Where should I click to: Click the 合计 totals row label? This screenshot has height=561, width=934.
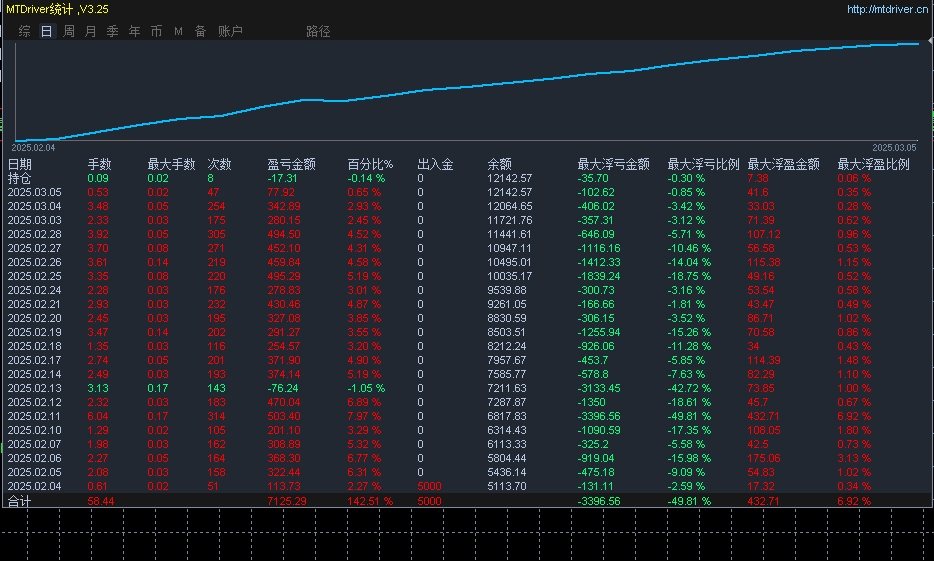click(20, 500)
